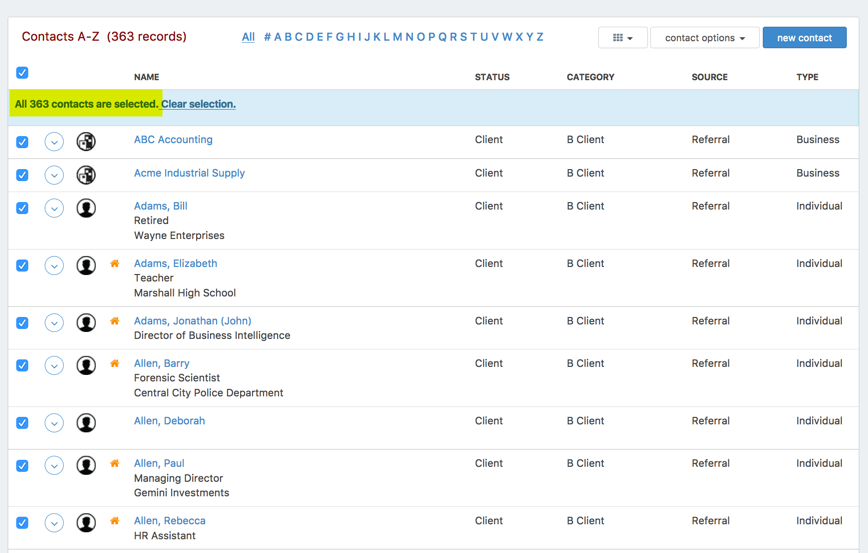Click the TYPE column header
Screen dimensions: 868x553
tap(807, 77)
